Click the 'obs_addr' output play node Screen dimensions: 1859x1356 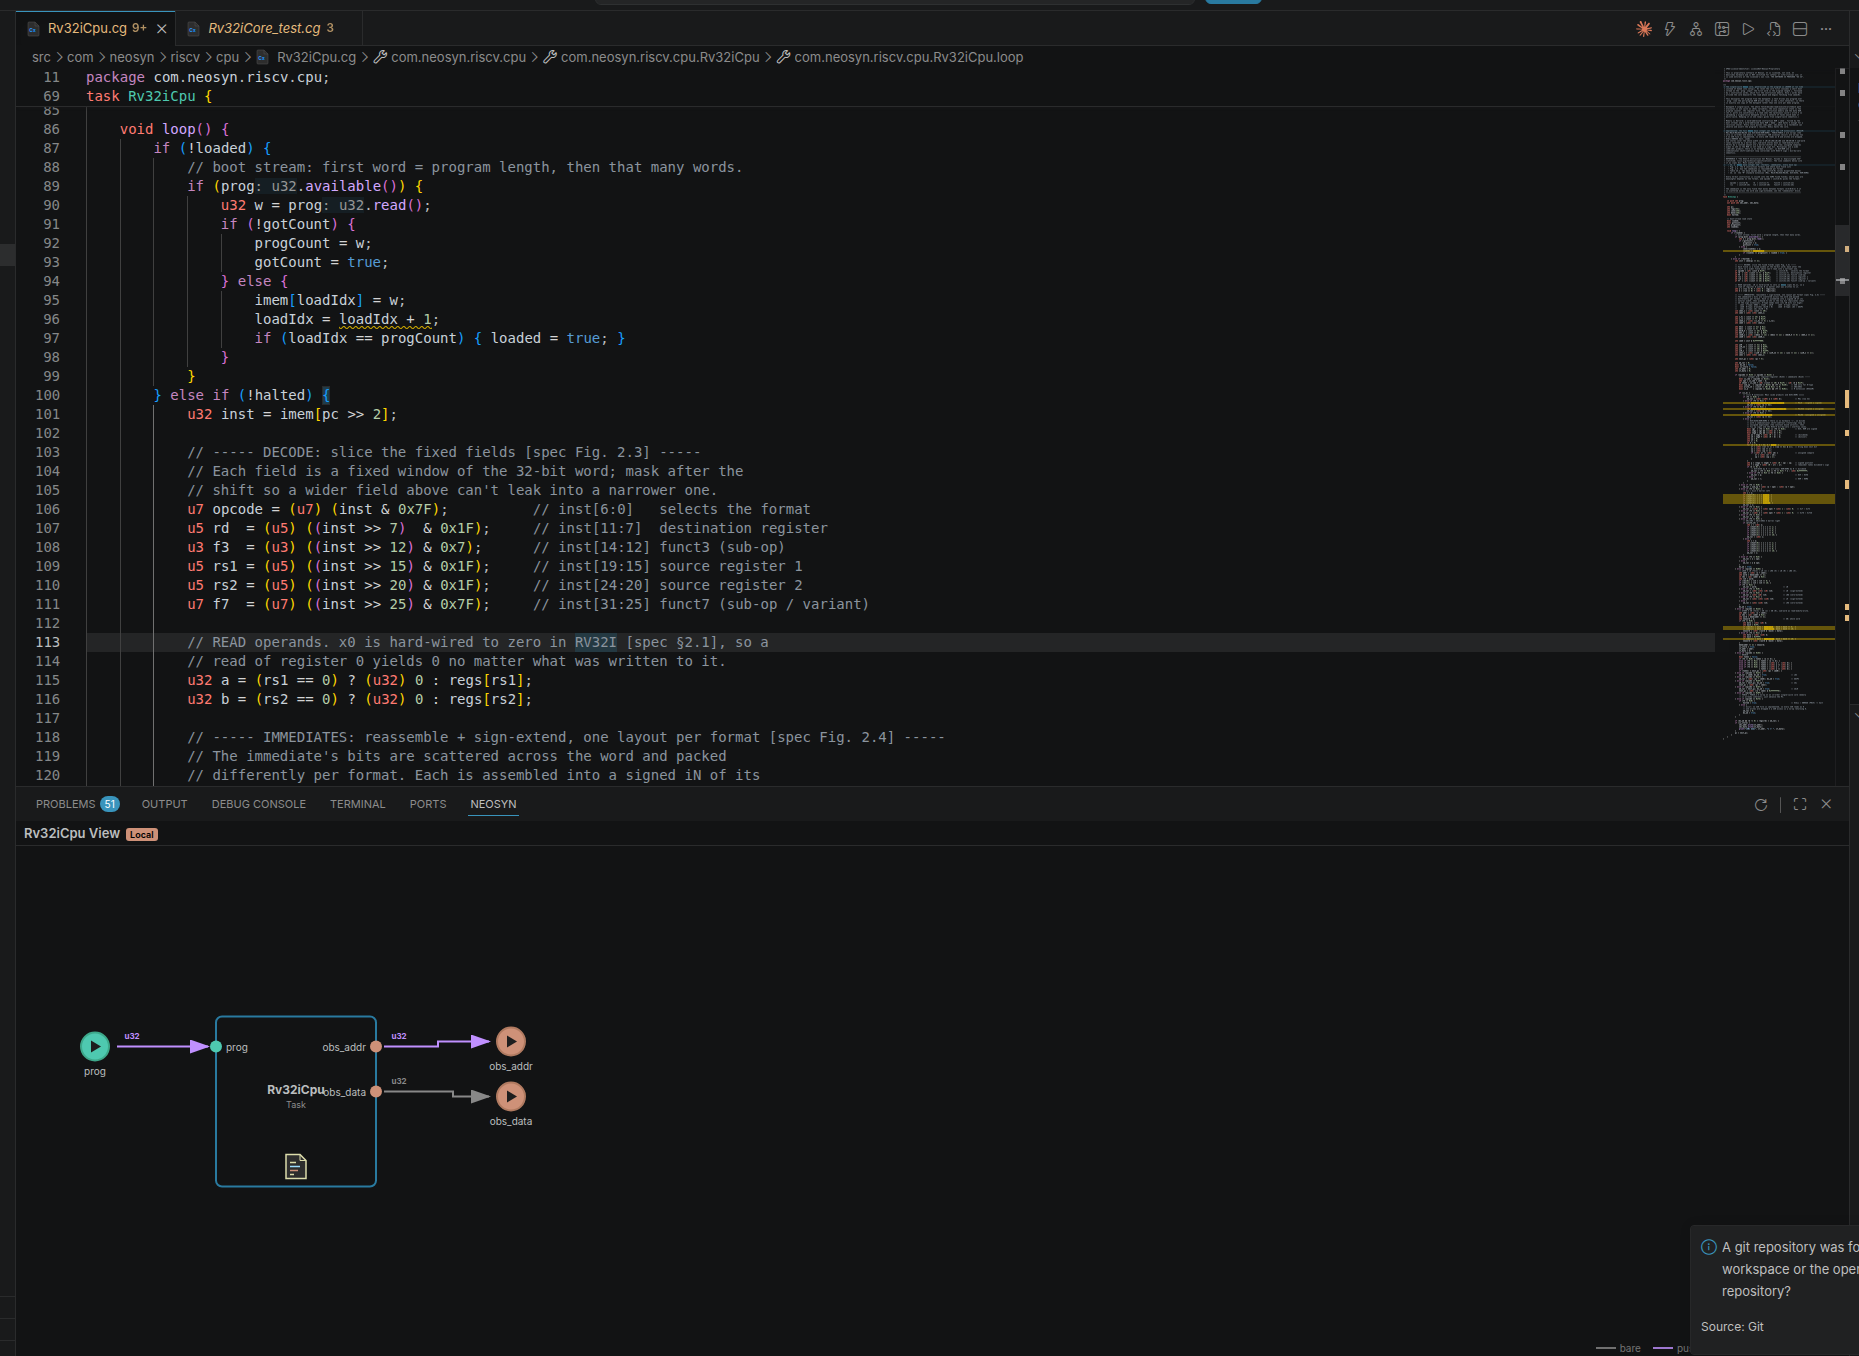[x=510, y=1042]
